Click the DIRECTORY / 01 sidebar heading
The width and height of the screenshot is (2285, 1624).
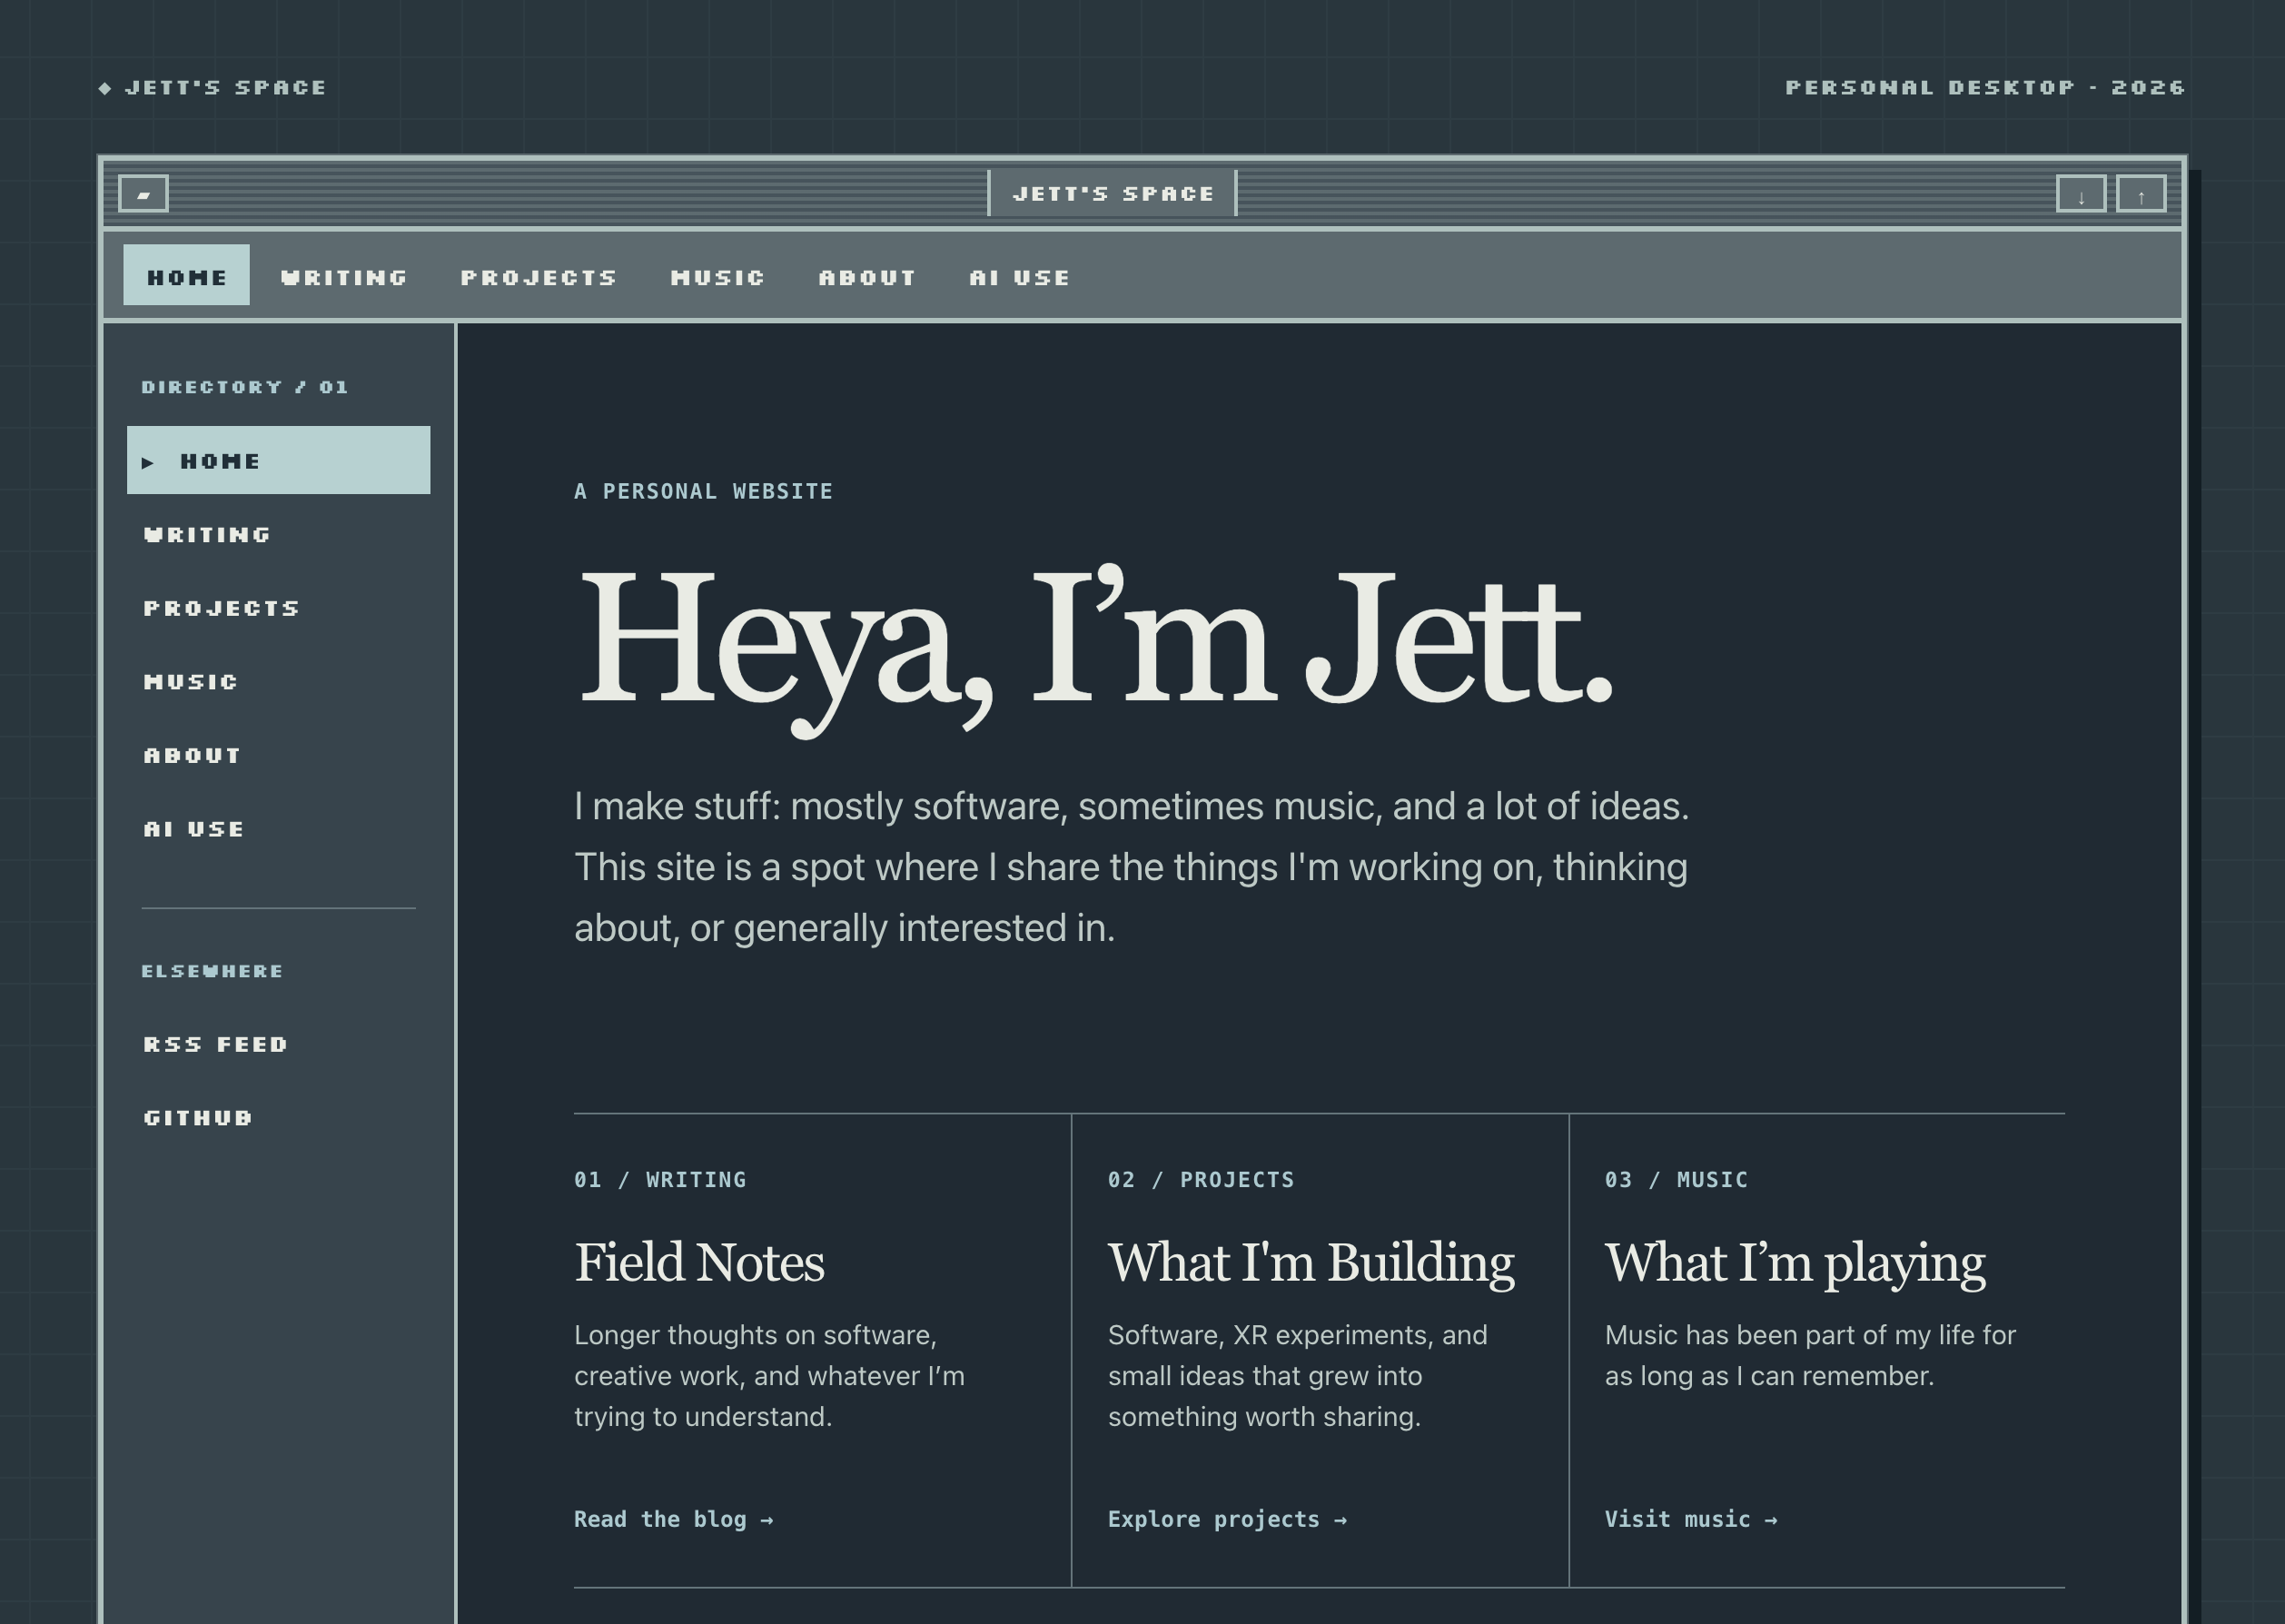pos(245,387)
